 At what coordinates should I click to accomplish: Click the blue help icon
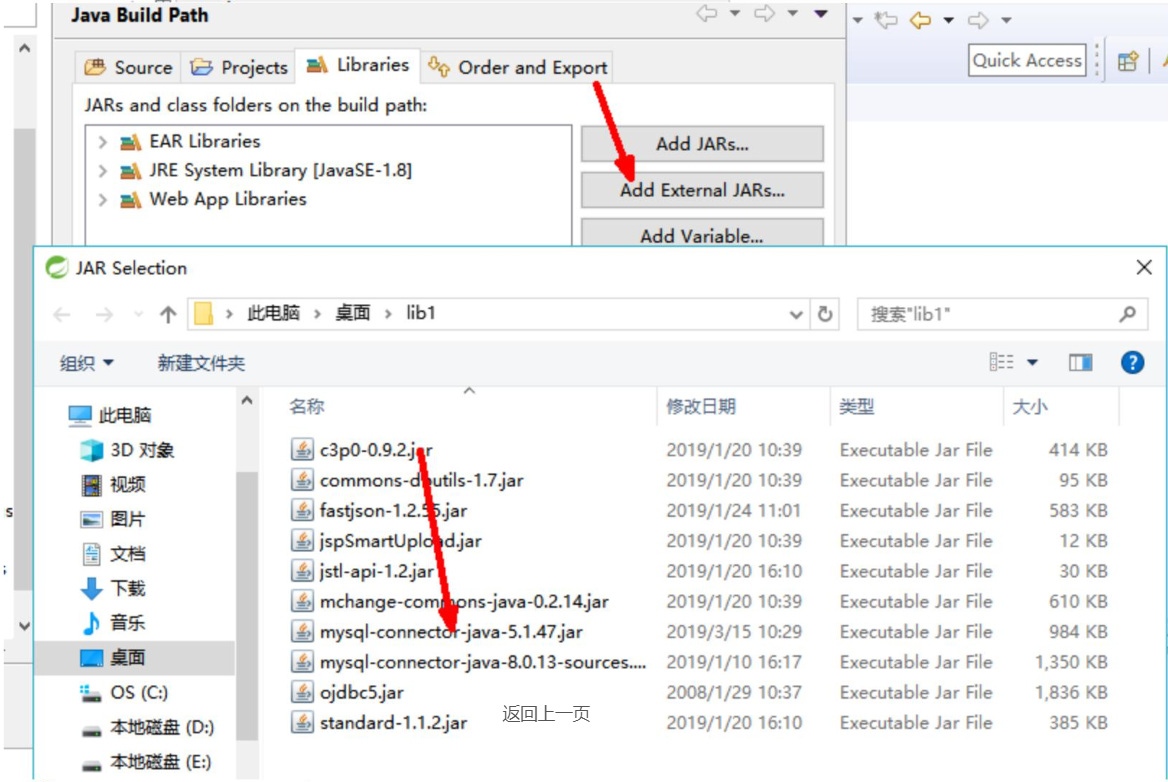(1132, 363)
